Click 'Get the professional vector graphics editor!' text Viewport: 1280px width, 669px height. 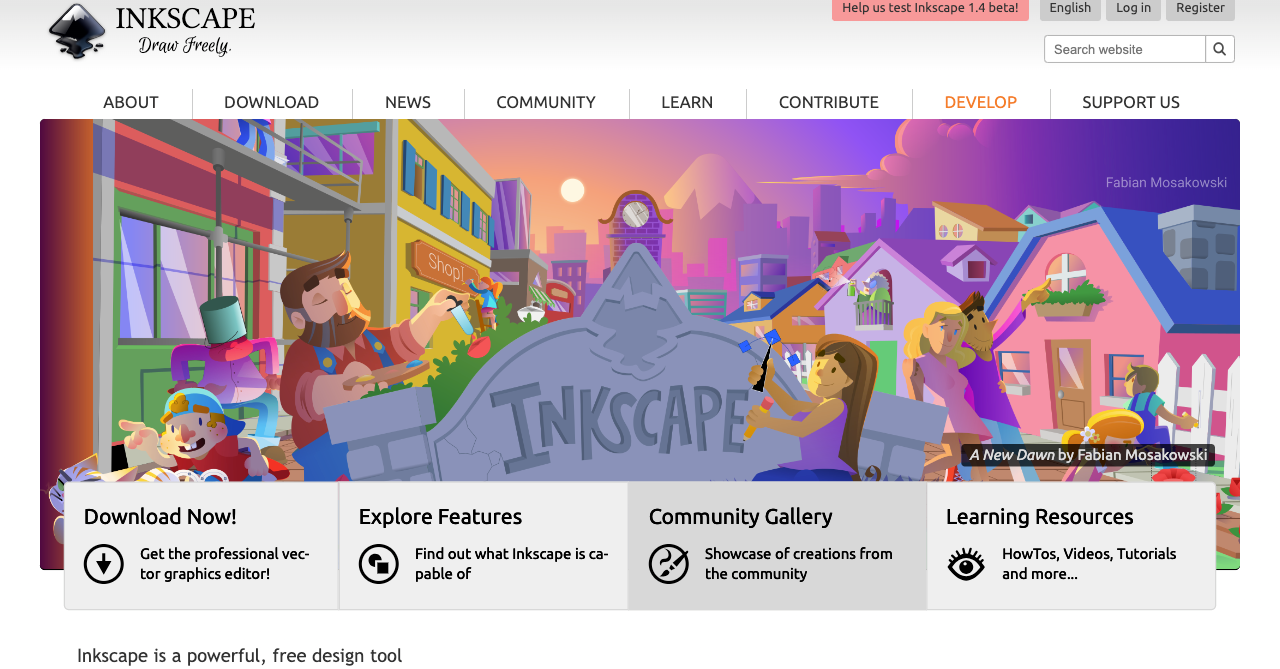click(225, 564)
